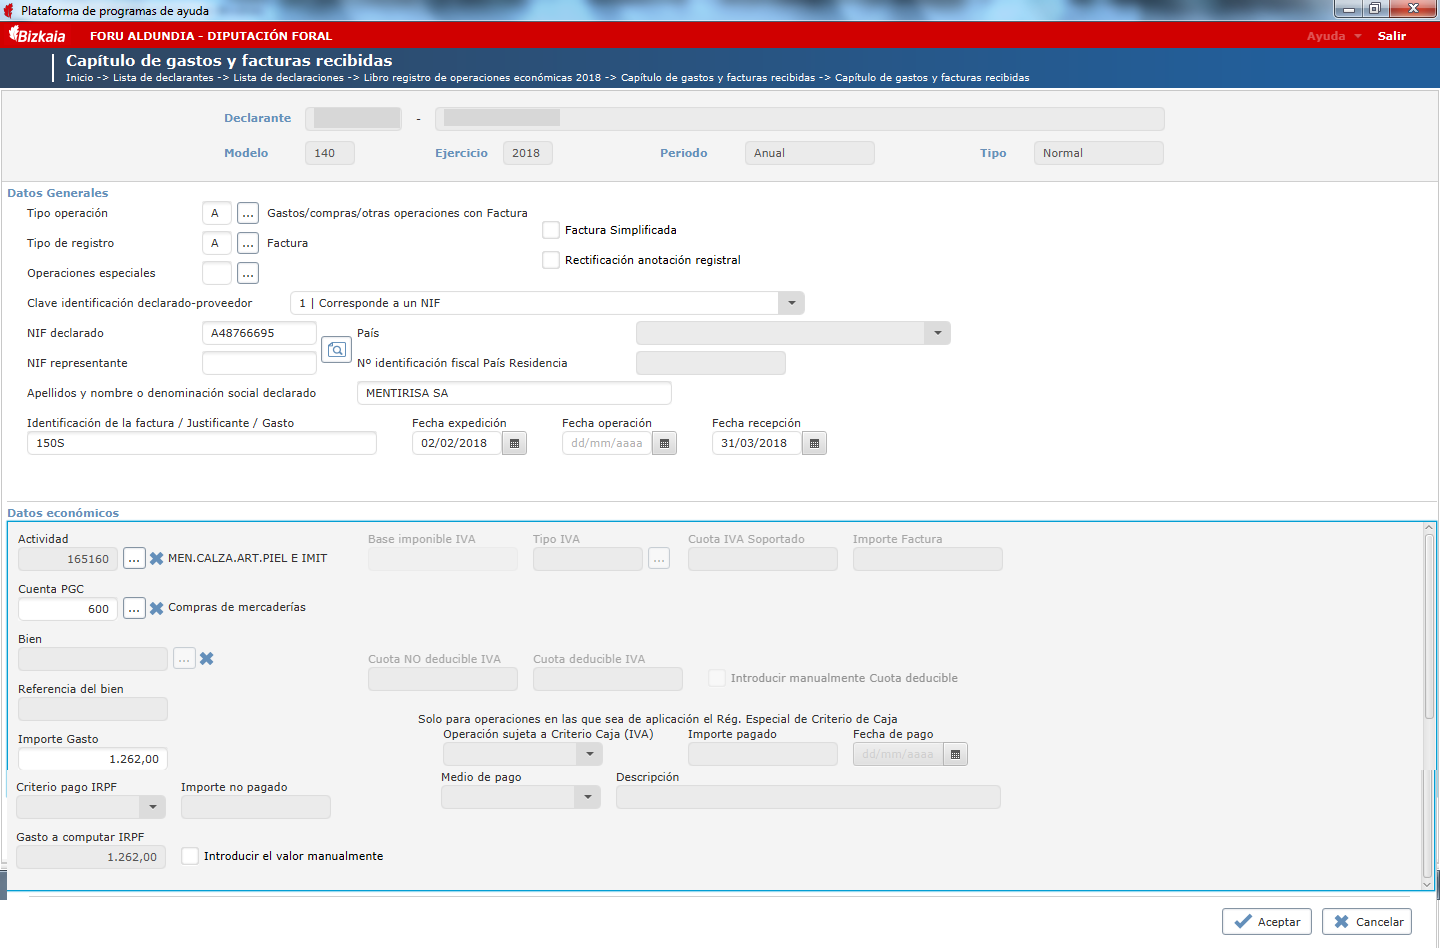Open the Tipo IVA lookup button

659,559
